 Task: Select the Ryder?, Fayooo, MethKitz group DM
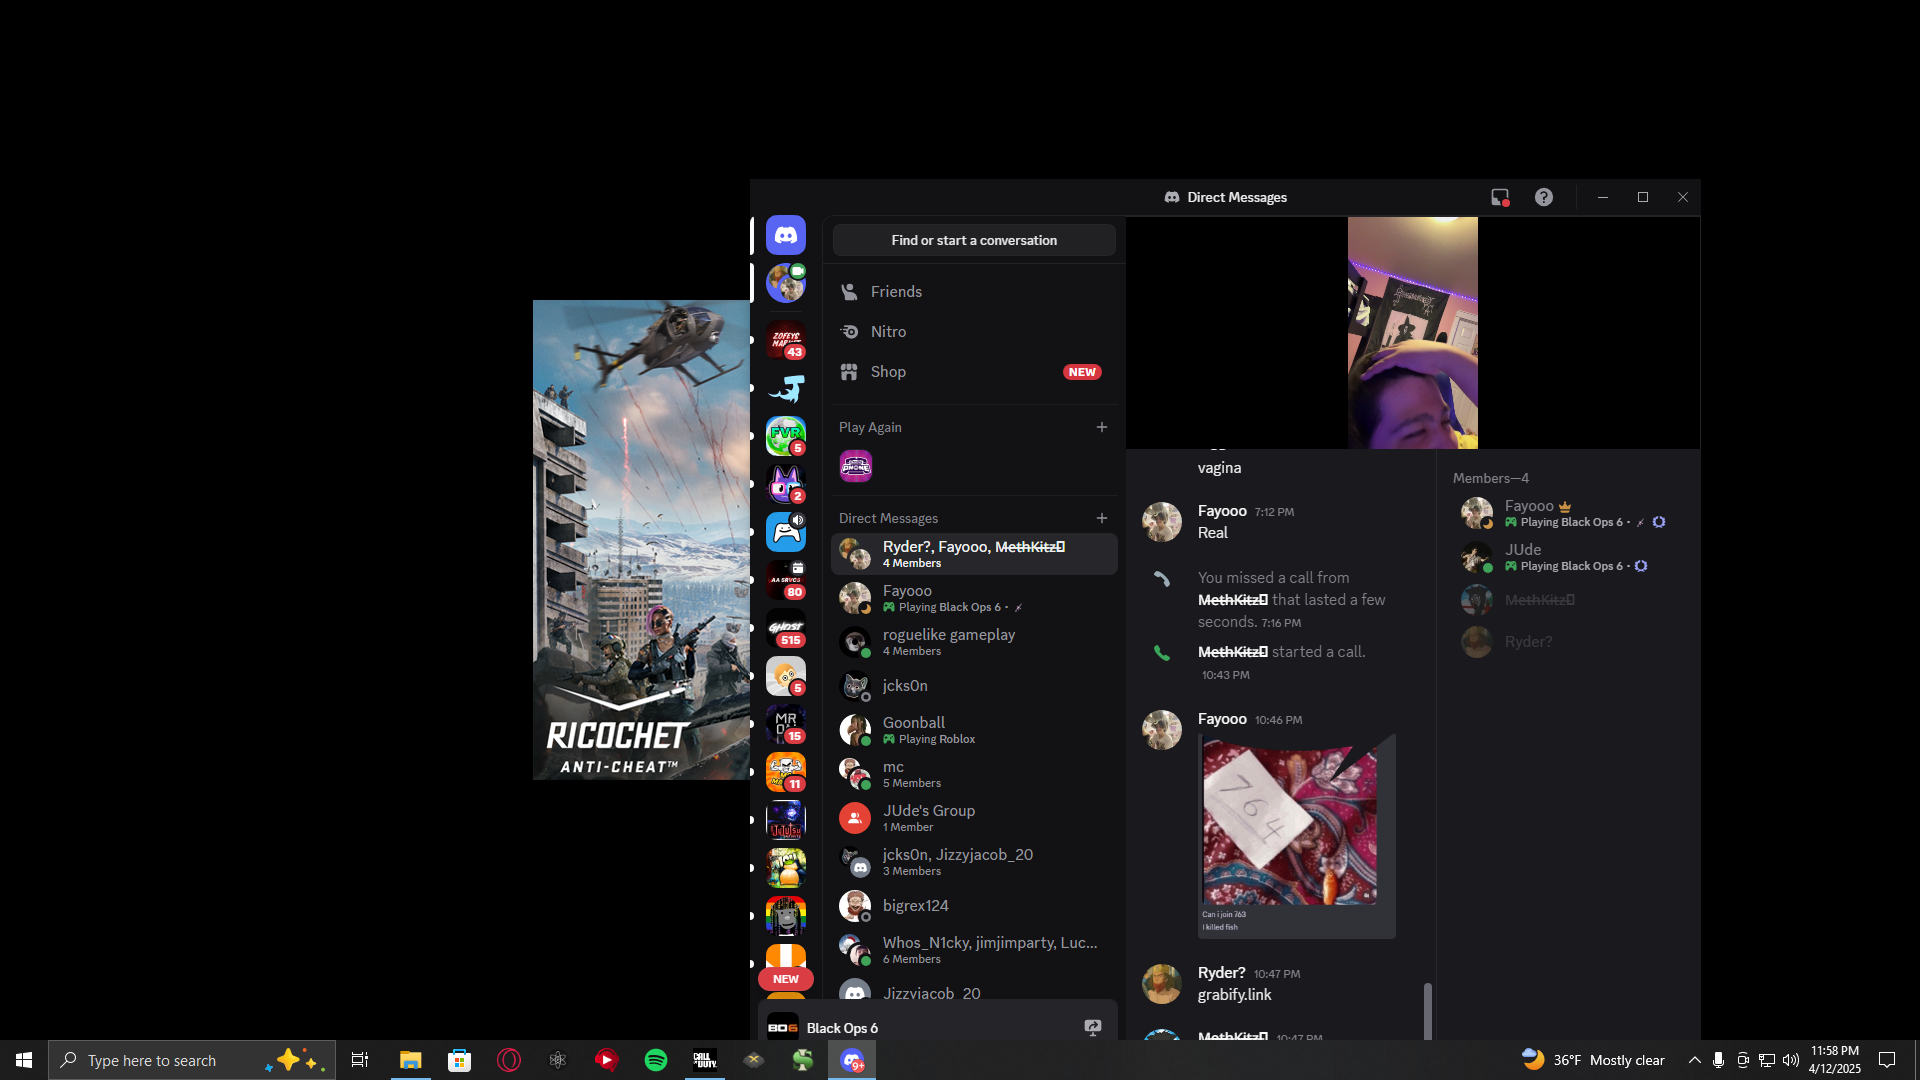coord(974,554)
